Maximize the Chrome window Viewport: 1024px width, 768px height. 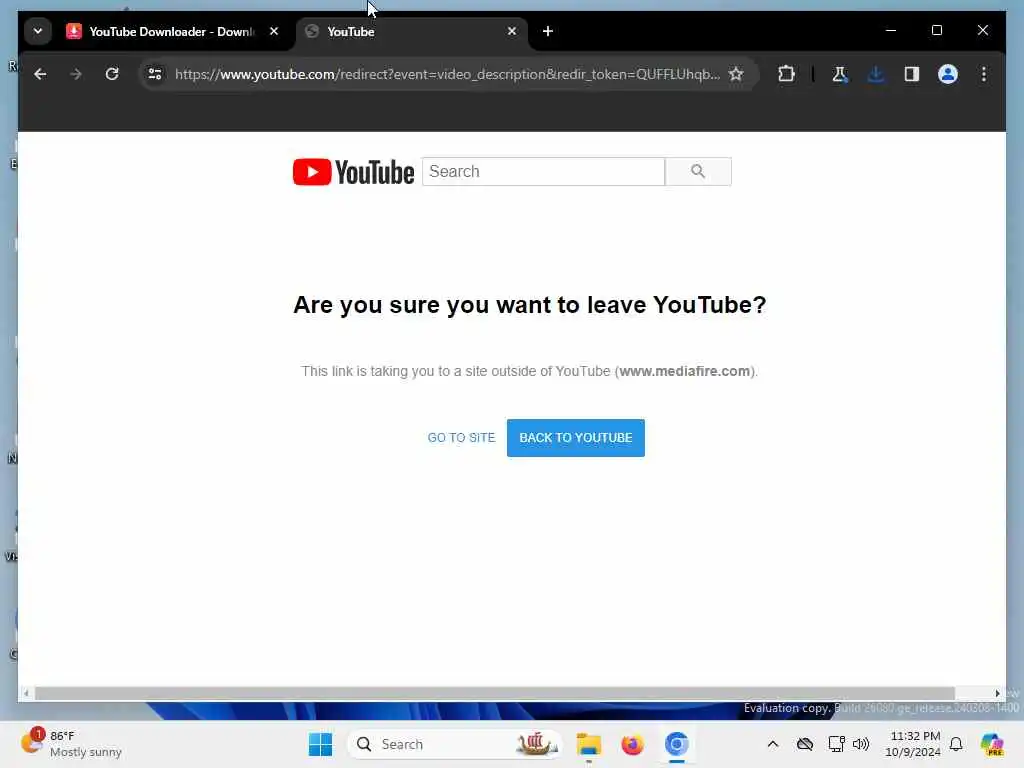tap(936, 31)
